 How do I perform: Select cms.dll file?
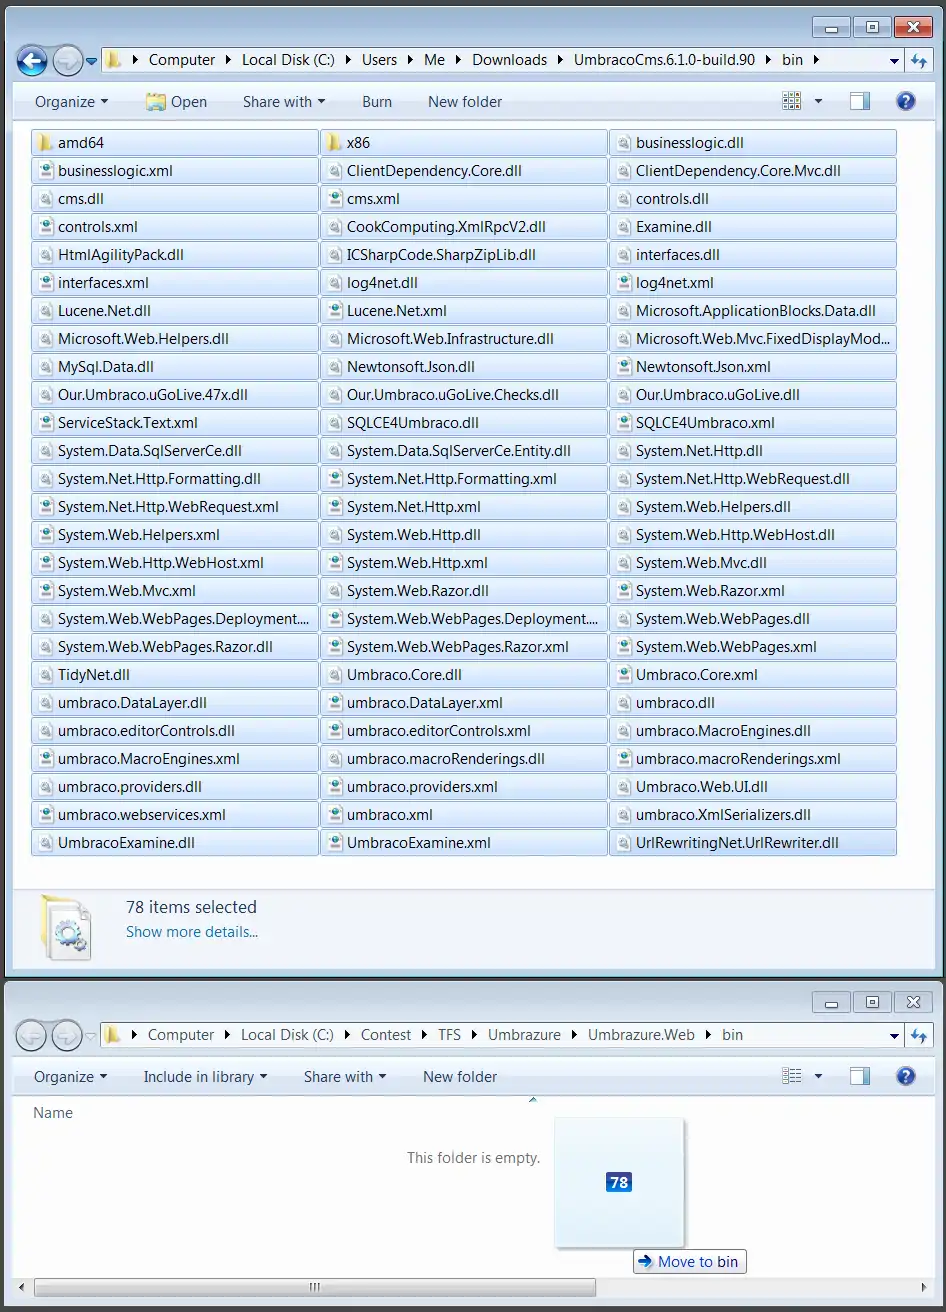pyautogui.click(x=175, y=199)
